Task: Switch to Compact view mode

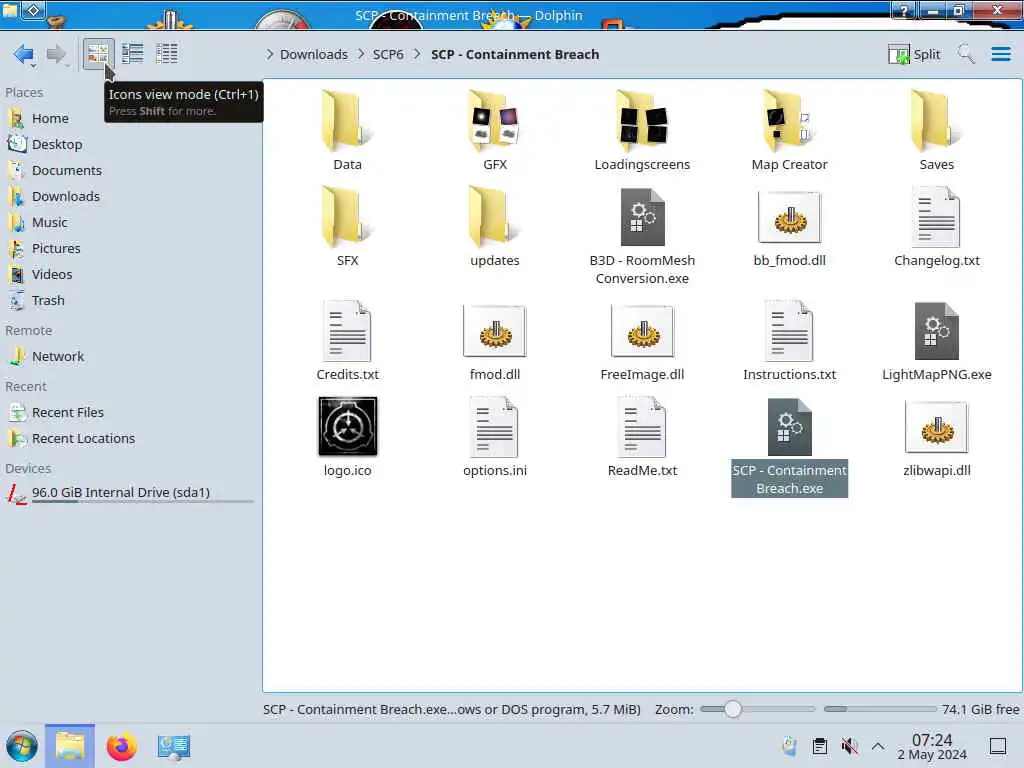Action: pos(133,54)
